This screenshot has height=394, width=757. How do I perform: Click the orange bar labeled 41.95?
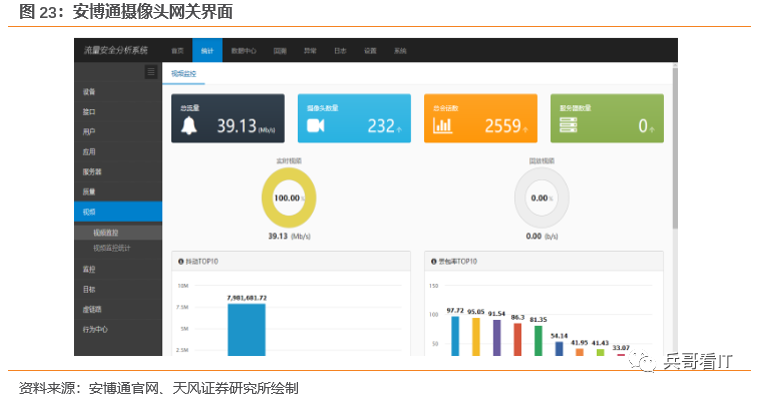580,352
